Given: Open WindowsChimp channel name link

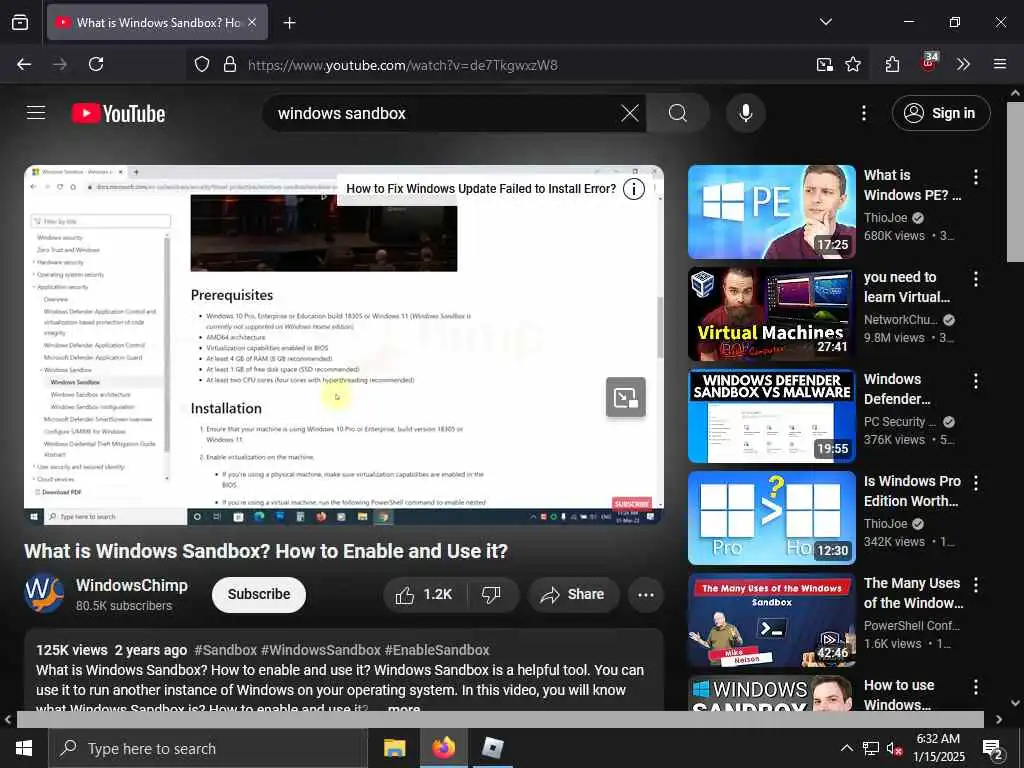Looking at the screenshot, I should (132, 585).
